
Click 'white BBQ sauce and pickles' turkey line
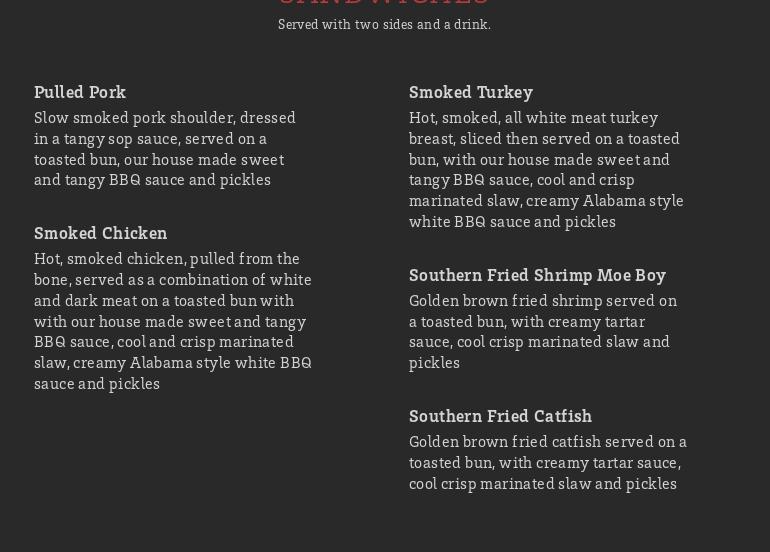coord(512,222)
